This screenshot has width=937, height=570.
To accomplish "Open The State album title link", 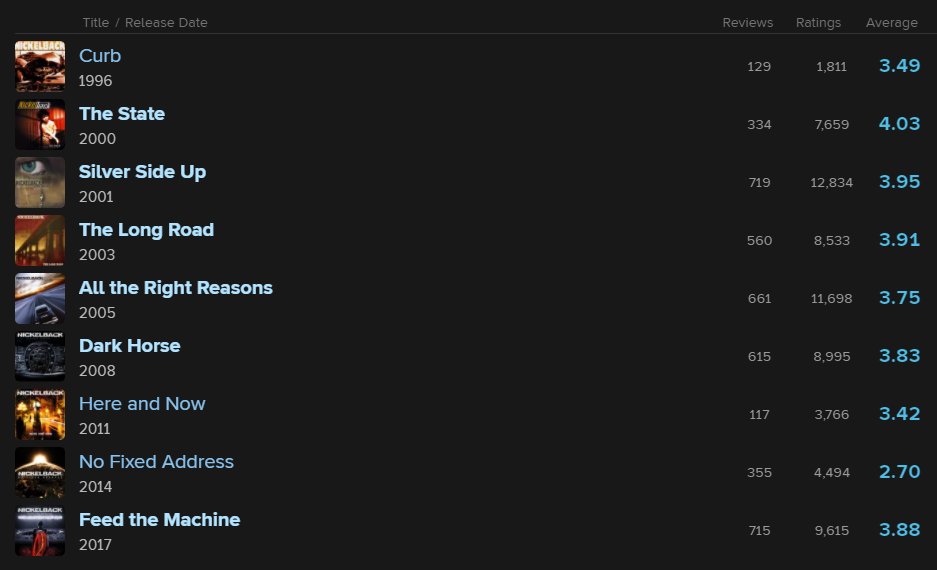I will point(122,114).
